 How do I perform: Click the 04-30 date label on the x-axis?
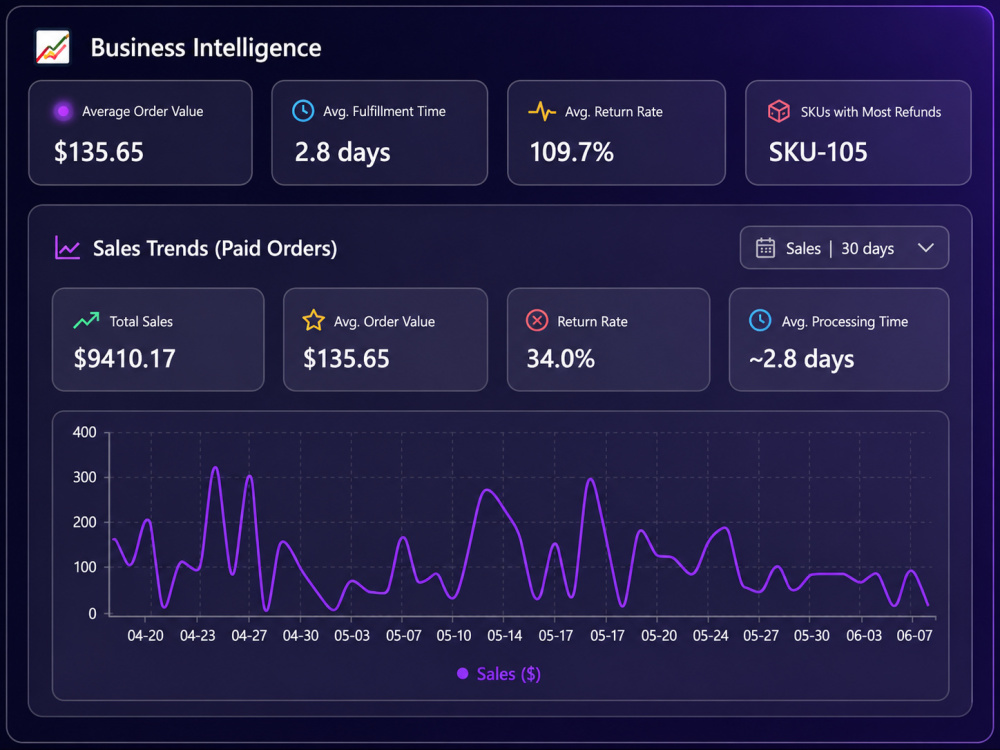tap(300, 636)
